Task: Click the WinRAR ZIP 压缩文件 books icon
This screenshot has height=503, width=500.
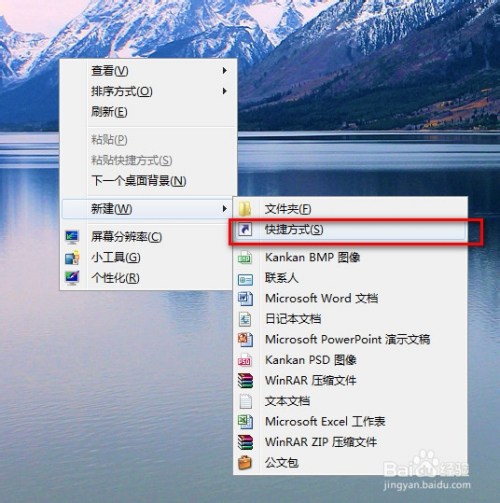Action: tap(245, 442)
